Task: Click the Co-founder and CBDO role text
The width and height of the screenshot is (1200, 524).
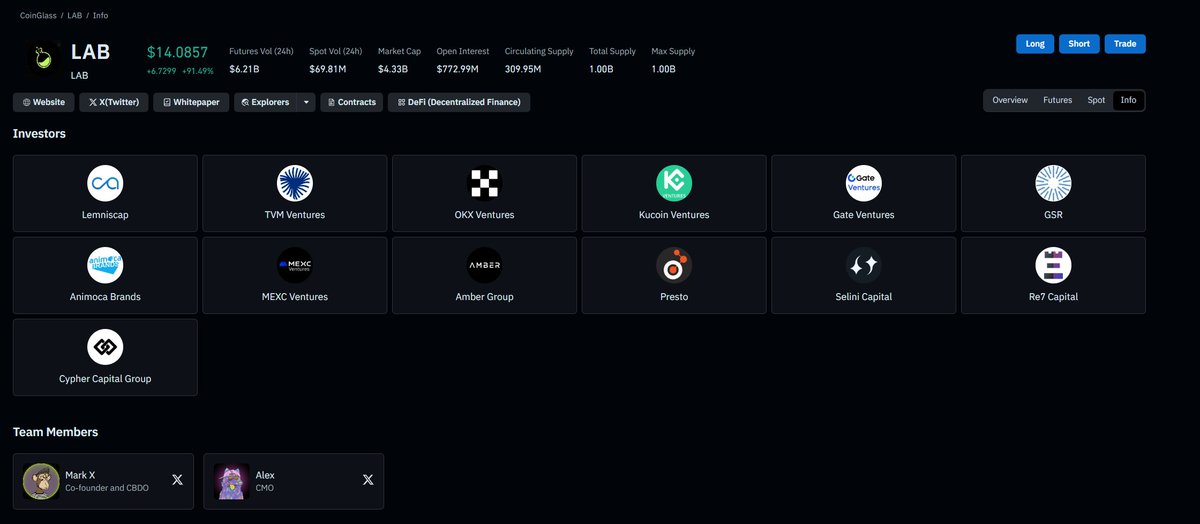Action: (x=105, y=488)
